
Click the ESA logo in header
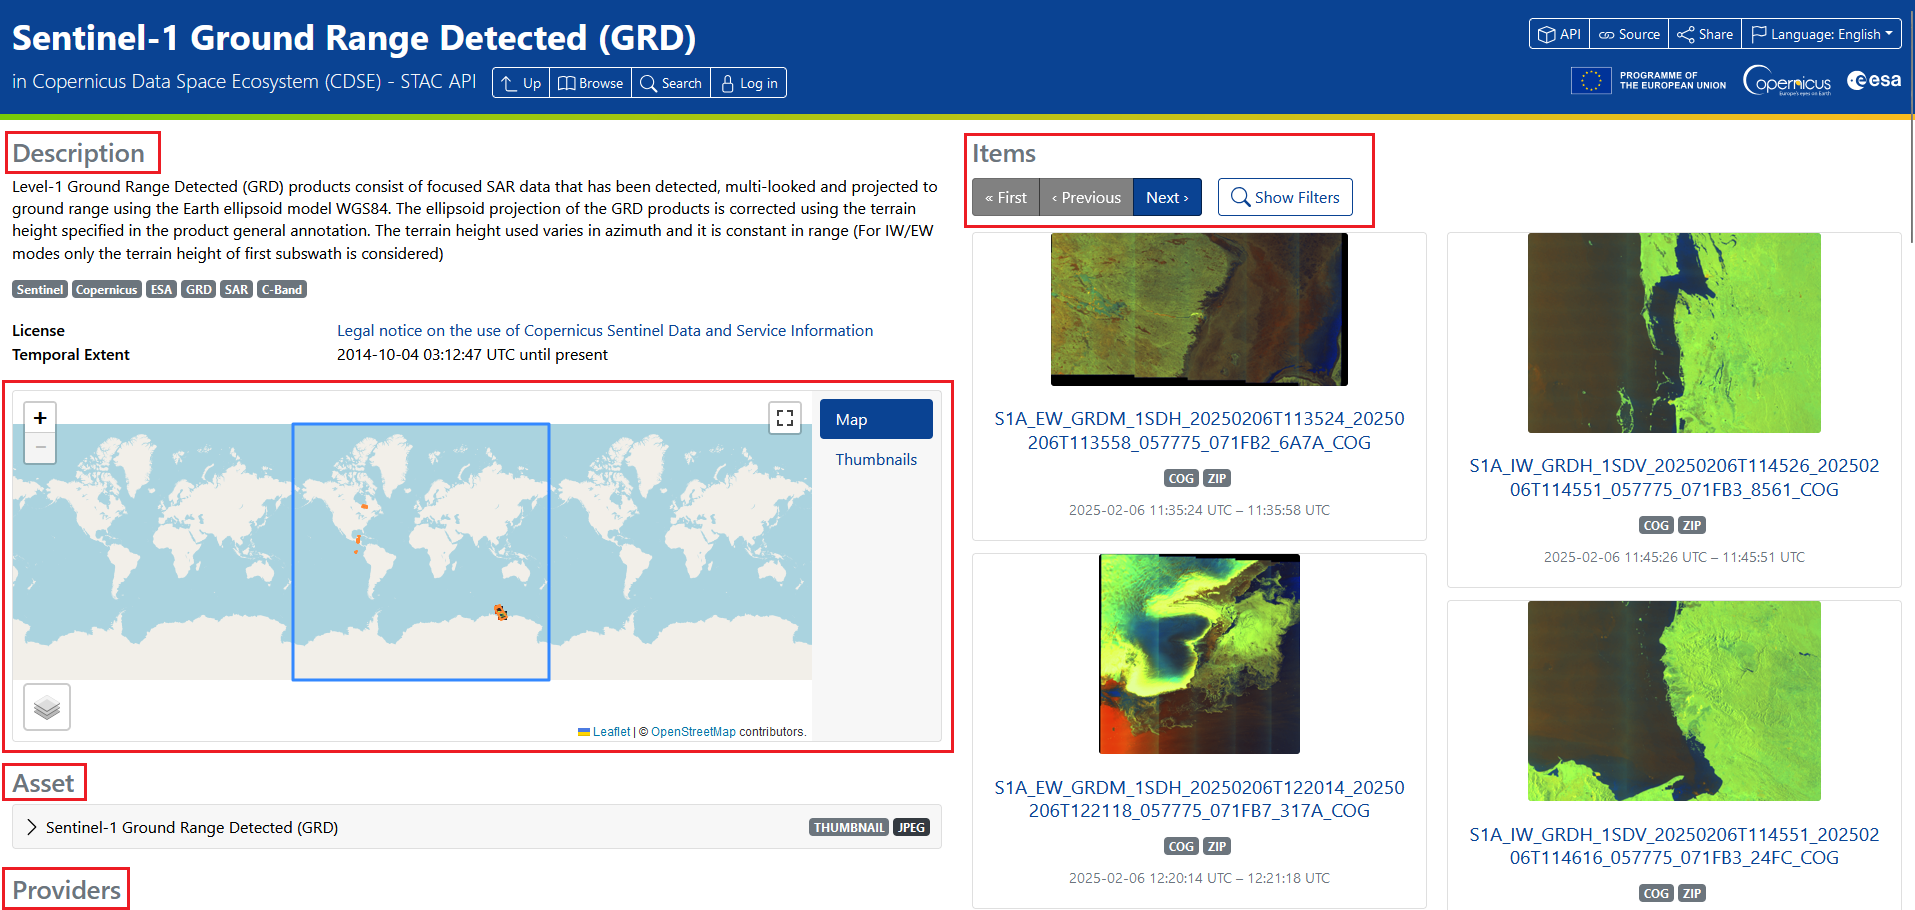pos(1874,80)
